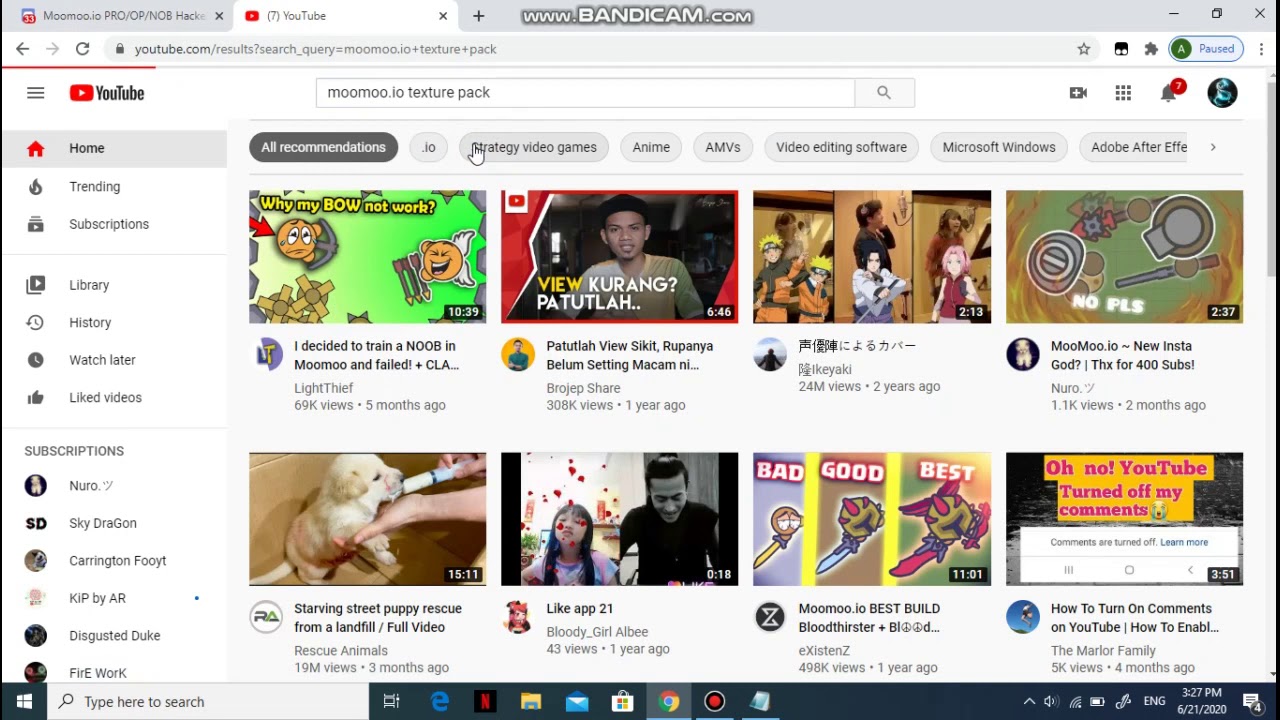1280x720 pixels.
Task: Click the Chrome address bar URL
Action: click(x=315, y=49)
